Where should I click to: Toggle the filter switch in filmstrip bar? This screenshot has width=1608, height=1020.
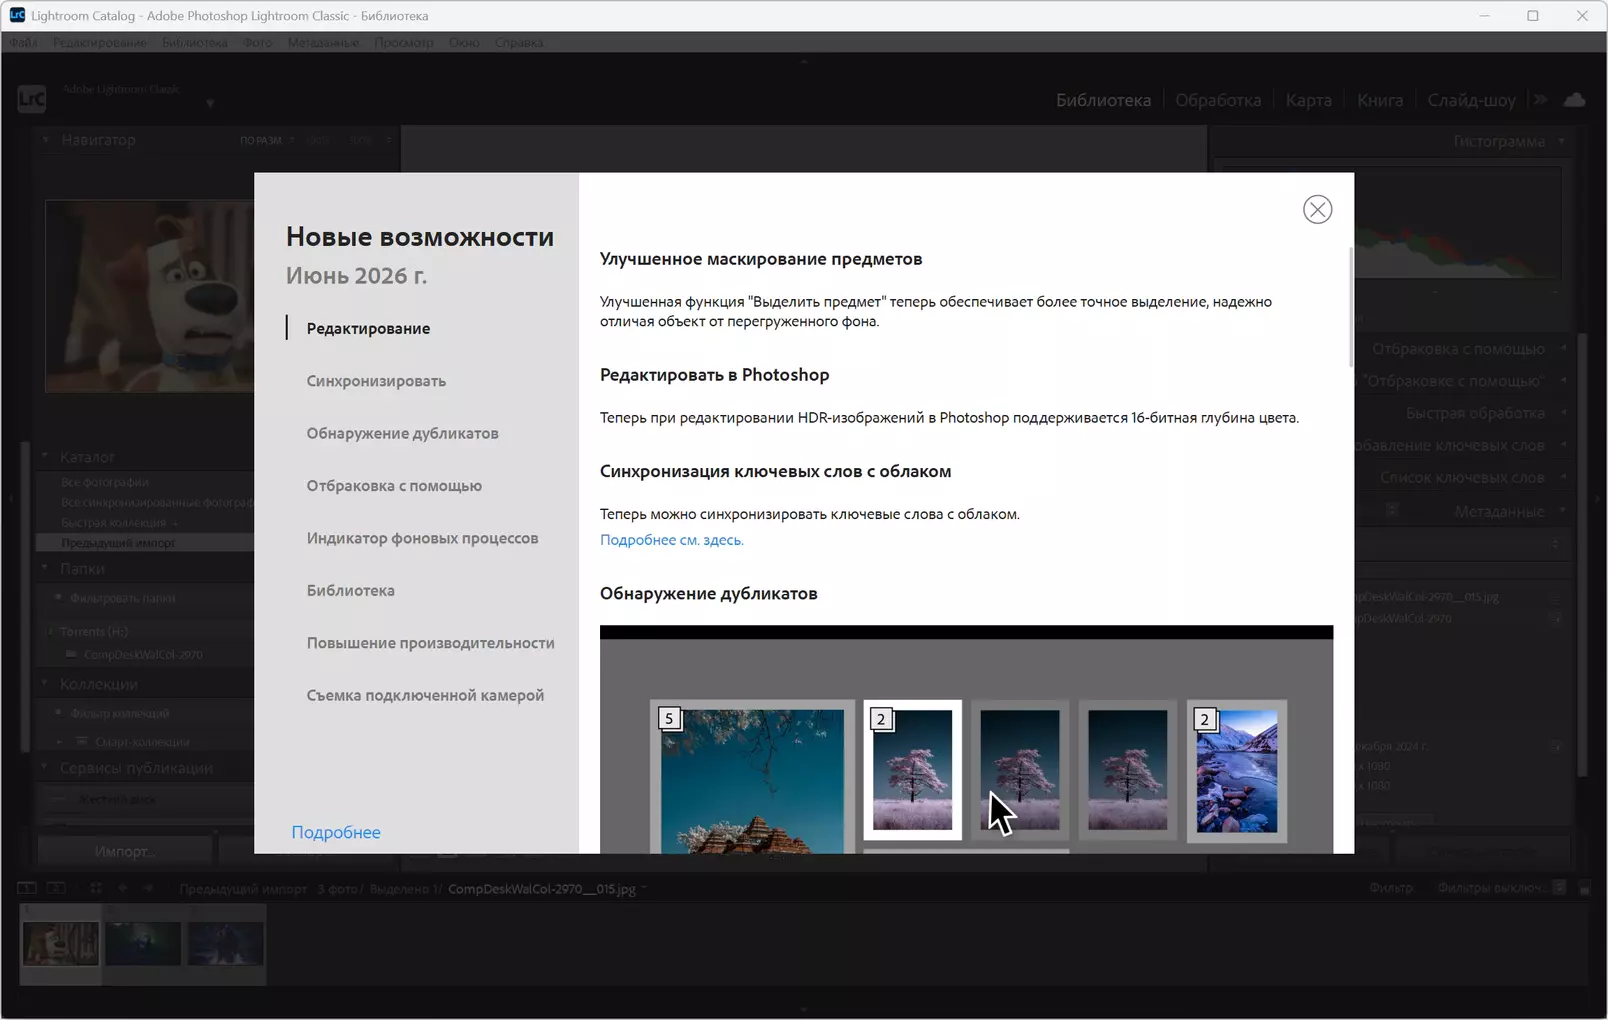pos(1558,887)
